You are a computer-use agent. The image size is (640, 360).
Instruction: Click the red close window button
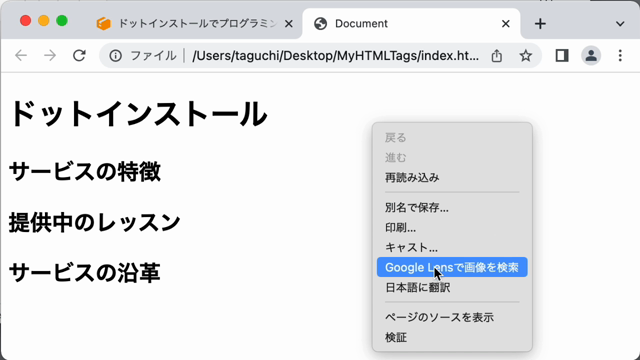[26, 21]
